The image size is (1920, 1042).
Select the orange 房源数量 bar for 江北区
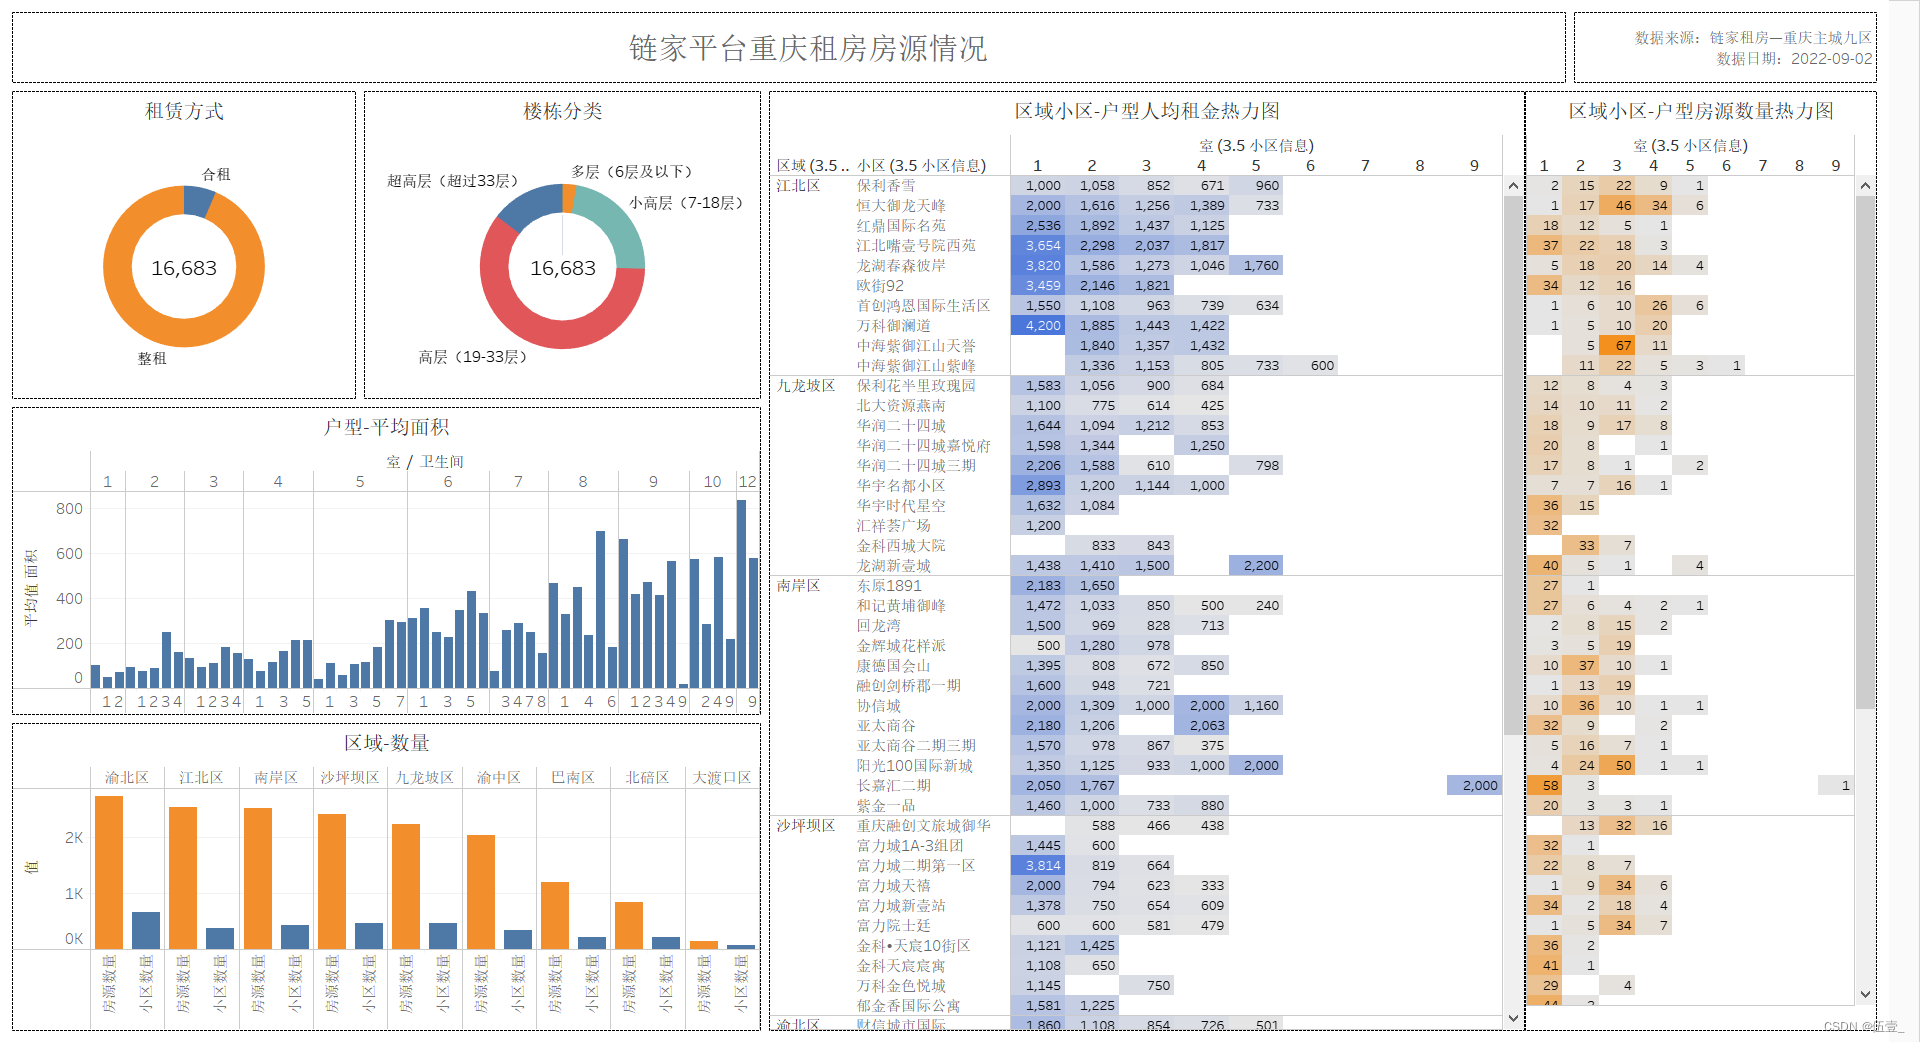pyautogui.click(x=183, y=877)
